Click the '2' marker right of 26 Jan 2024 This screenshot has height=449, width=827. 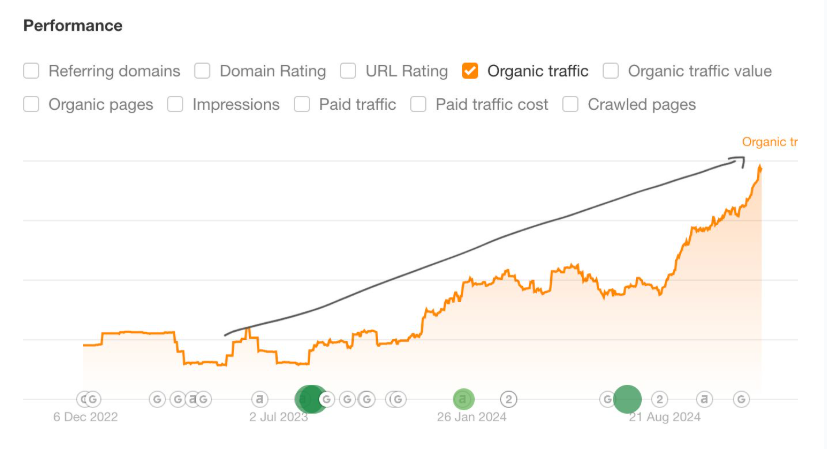click(508, 399)
